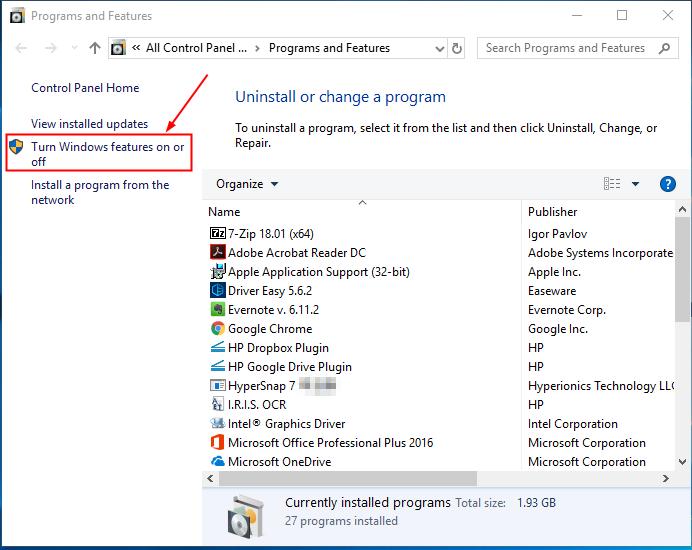Screen dimensions: 692x550
Task: Click the change view list icon
Action: tap(612, 184)
